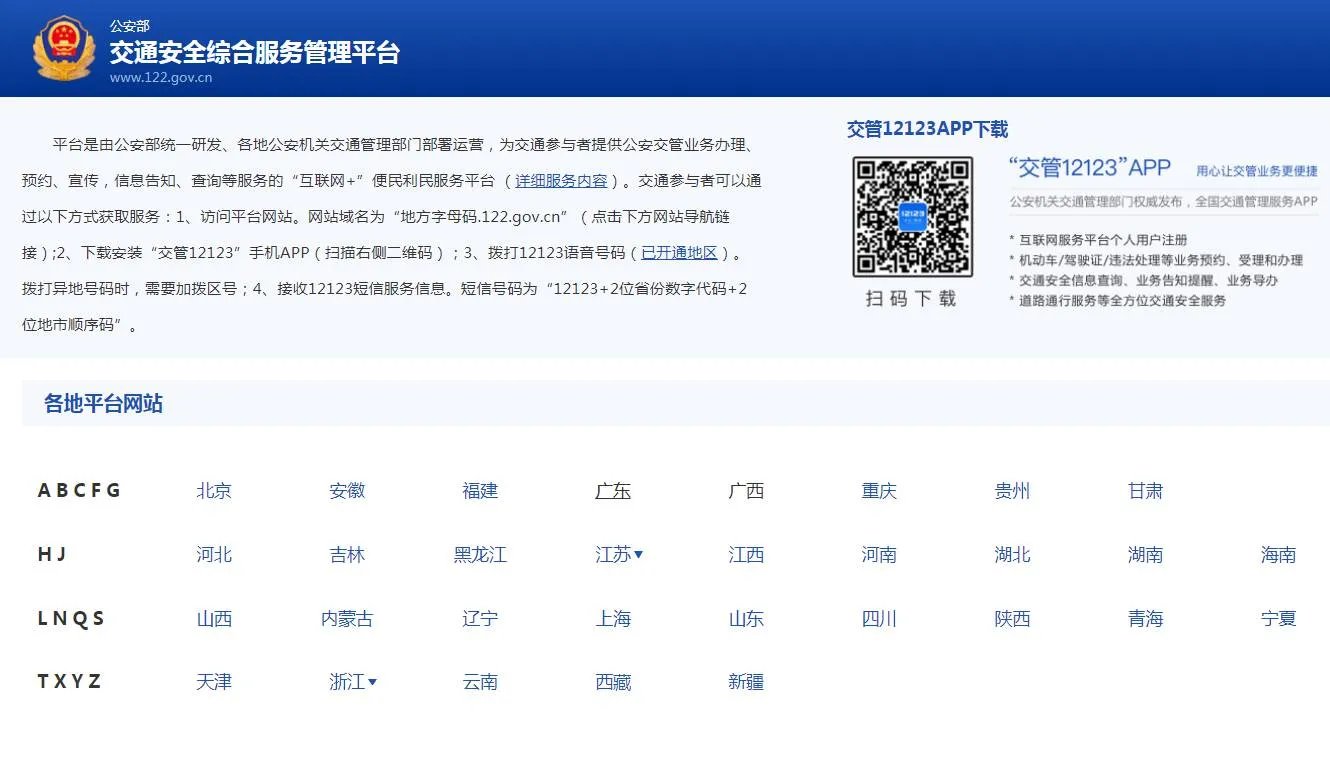
Task: Click the letter group label T X Y Z
Action: point(69,681)
